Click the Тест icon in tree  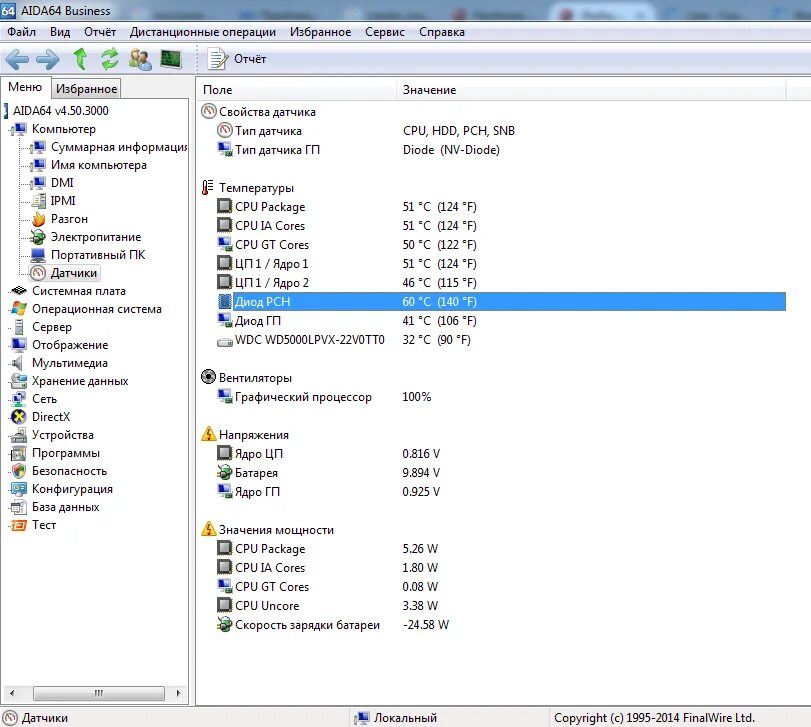19,525
